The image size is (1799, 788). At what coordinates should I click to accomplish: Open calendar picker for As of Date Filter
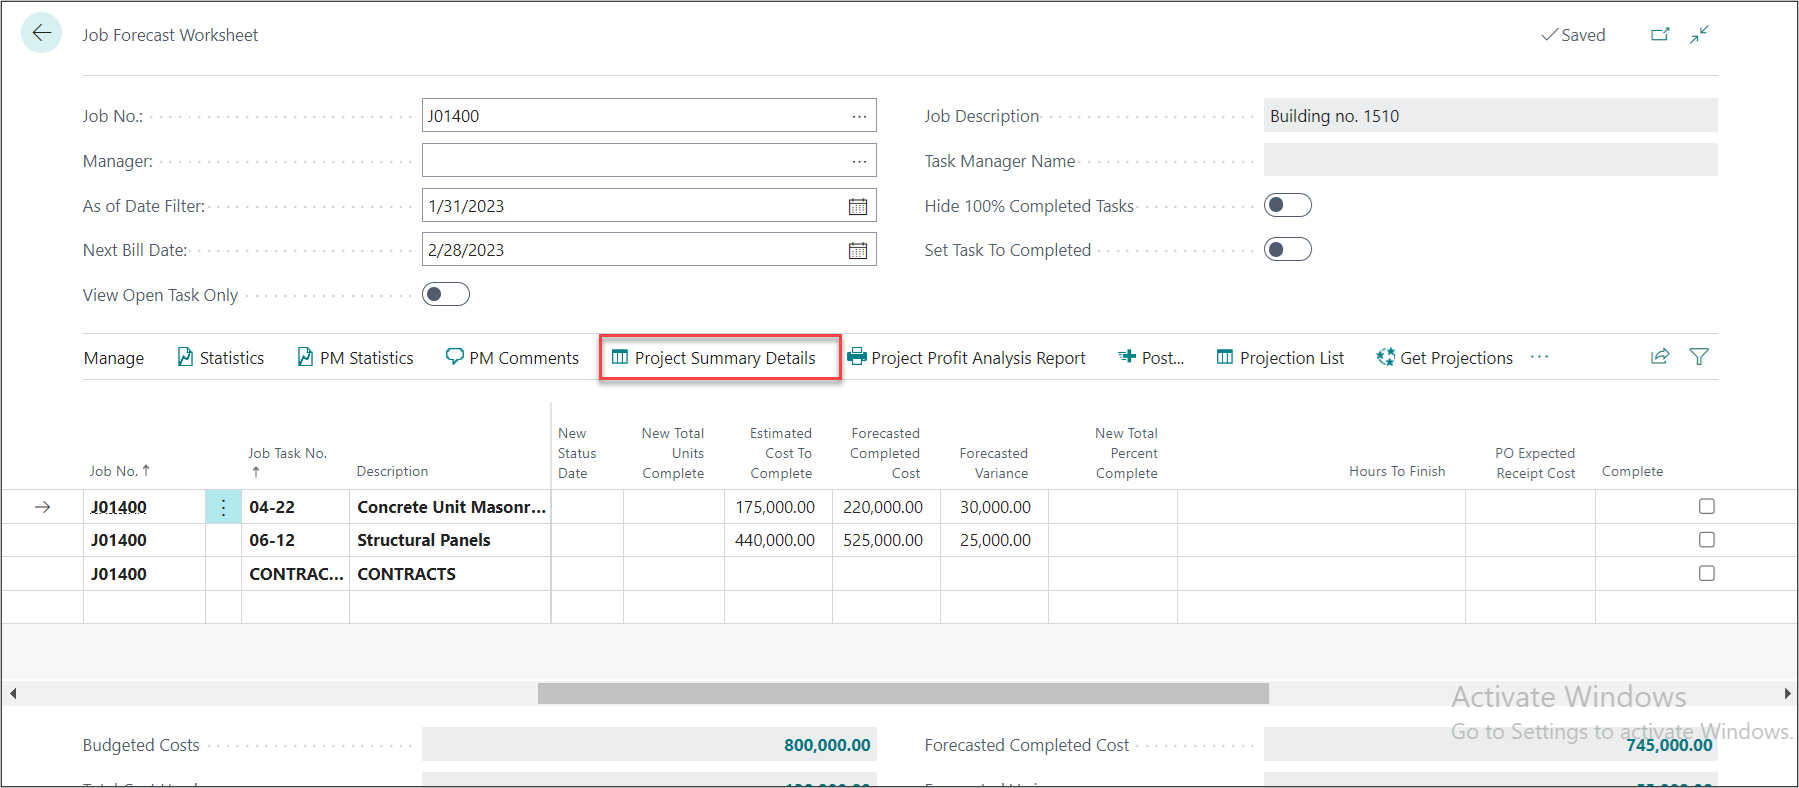click(857, 206)
